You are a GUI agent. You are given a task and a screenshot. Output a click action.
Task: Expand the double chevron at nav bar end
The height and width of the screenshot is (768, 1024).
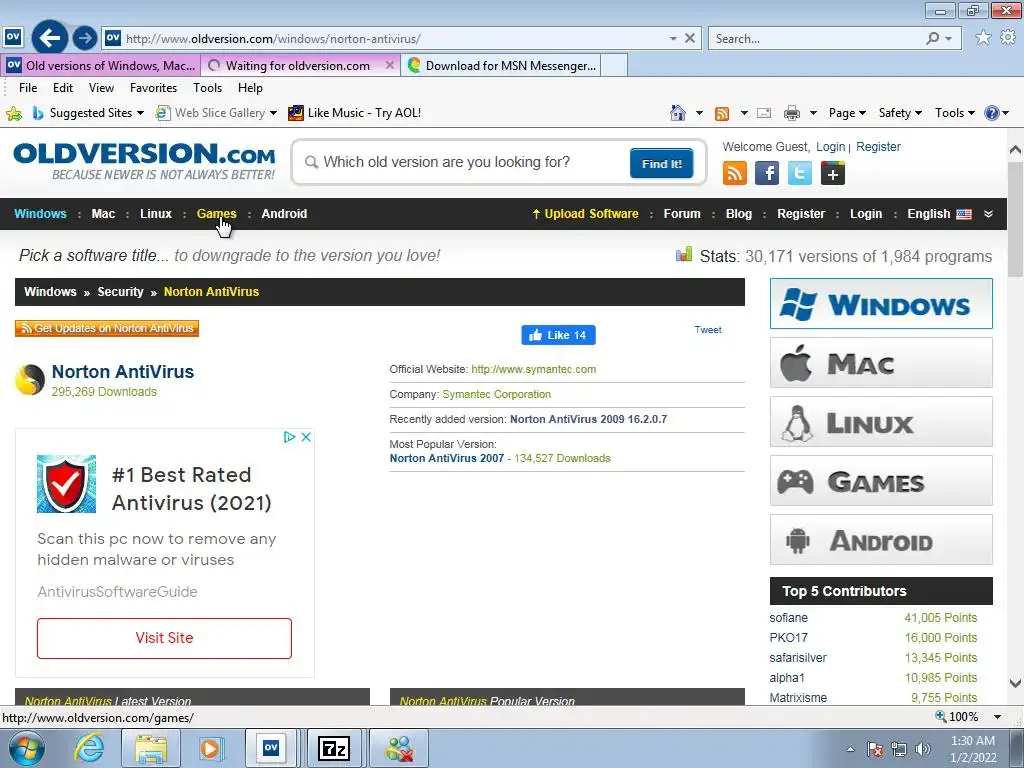988,214
